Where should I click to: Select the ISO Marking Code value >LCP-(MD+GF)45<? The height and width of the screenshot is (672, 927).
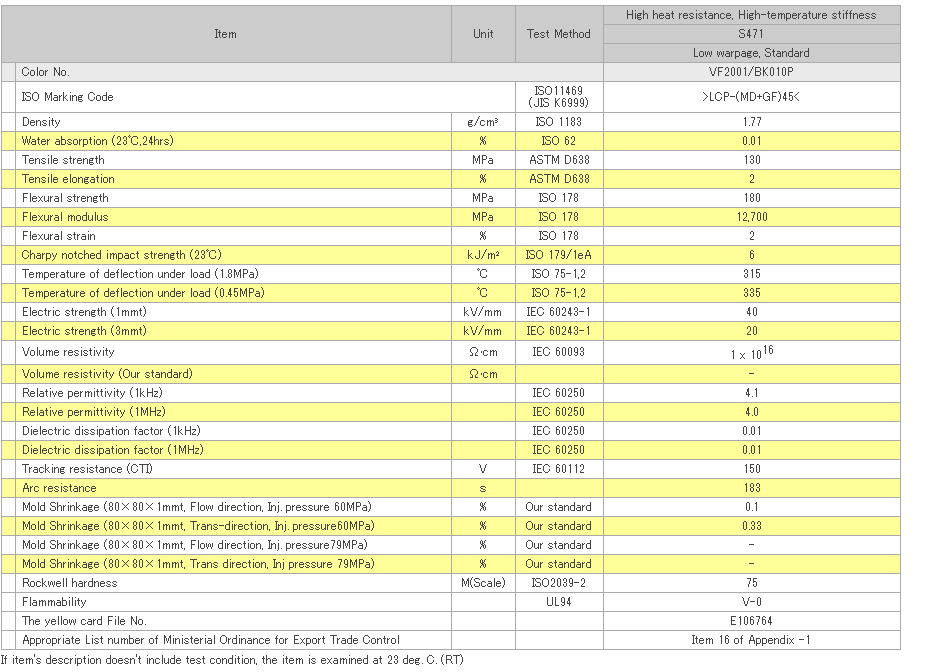pyautogui.click(x=751, y=97)
